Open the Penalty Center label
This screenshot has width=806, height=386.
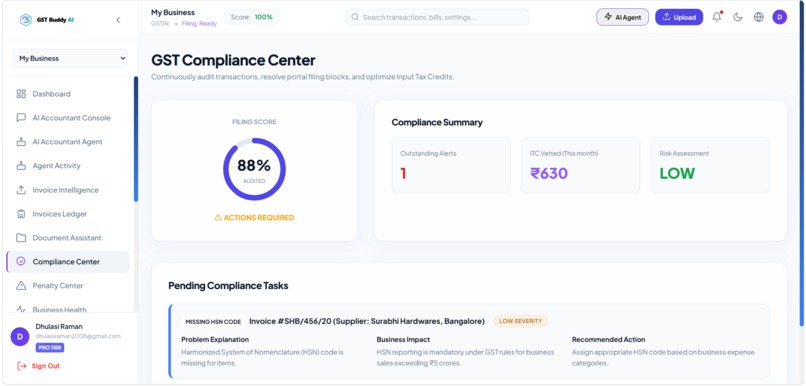58,285
